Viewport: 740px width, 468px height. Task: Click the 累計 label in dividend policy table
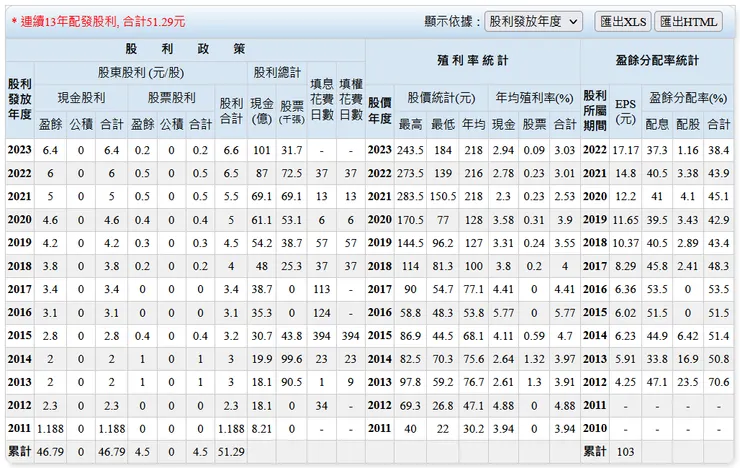(19, 451)
